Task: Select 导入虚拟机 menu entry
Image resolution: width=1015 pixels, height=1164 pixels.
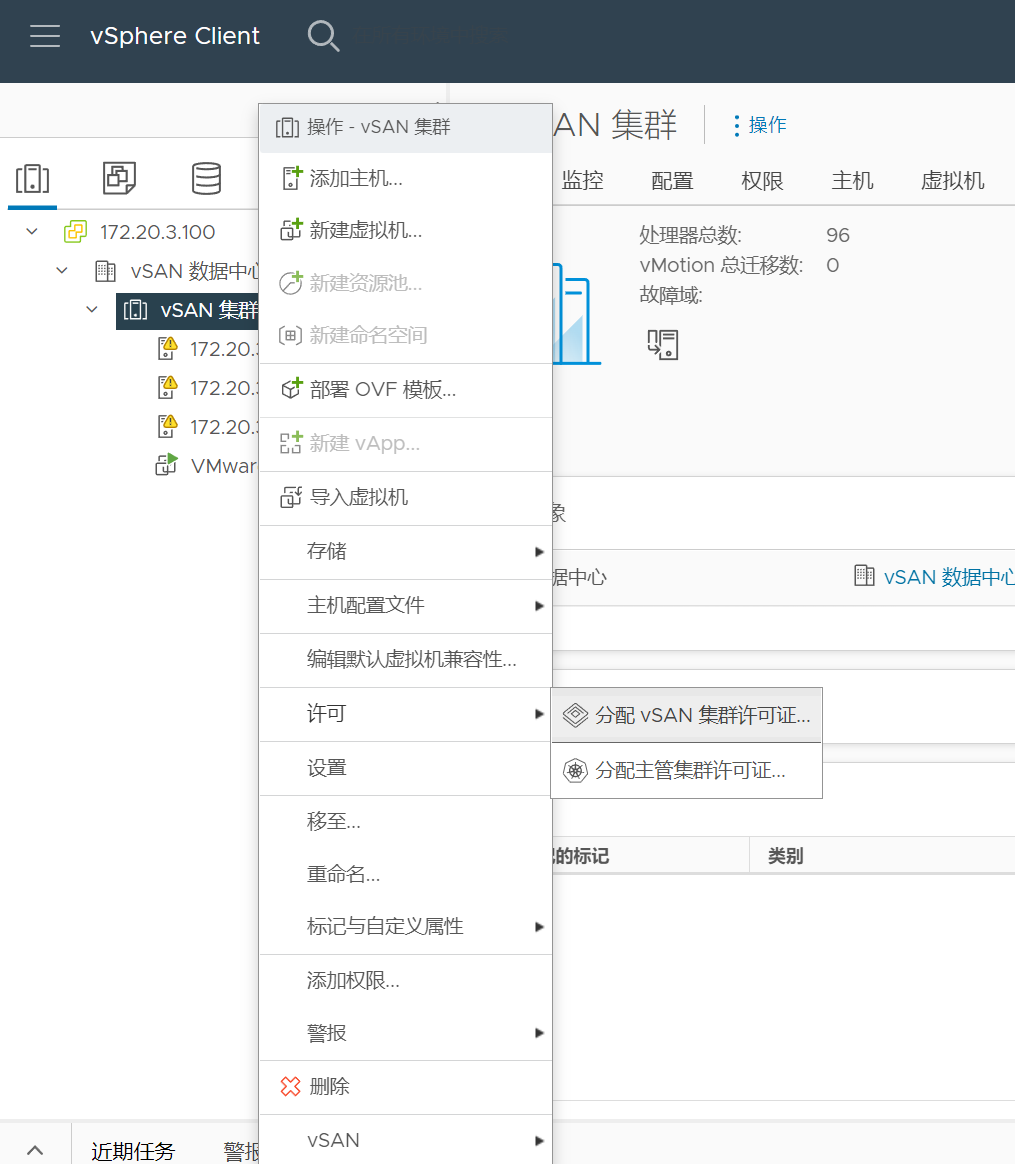Action: coord(405,497)
